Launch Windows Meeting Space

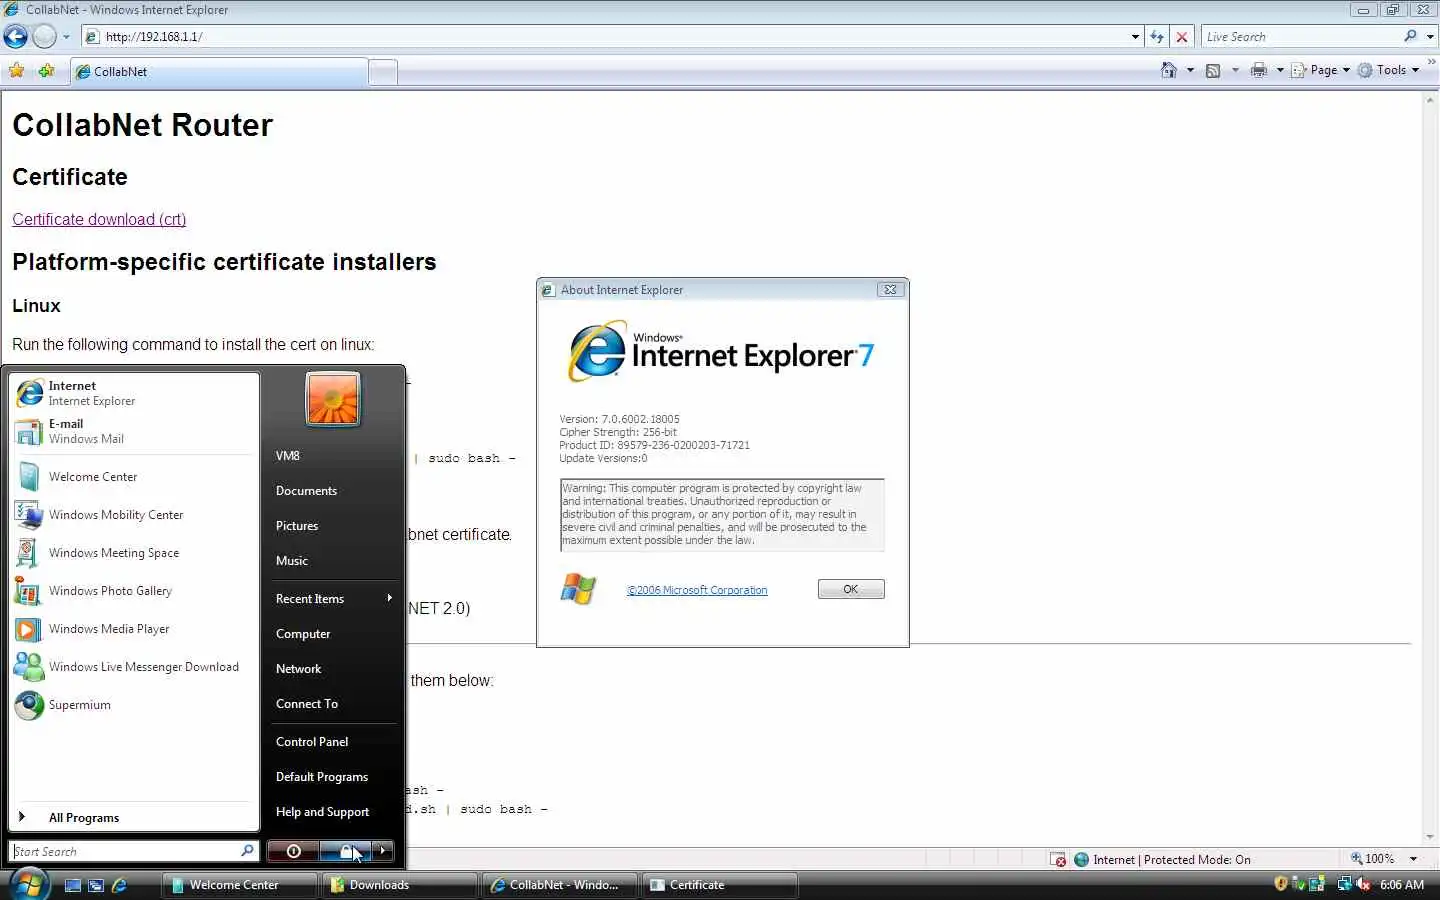(134, 553)
